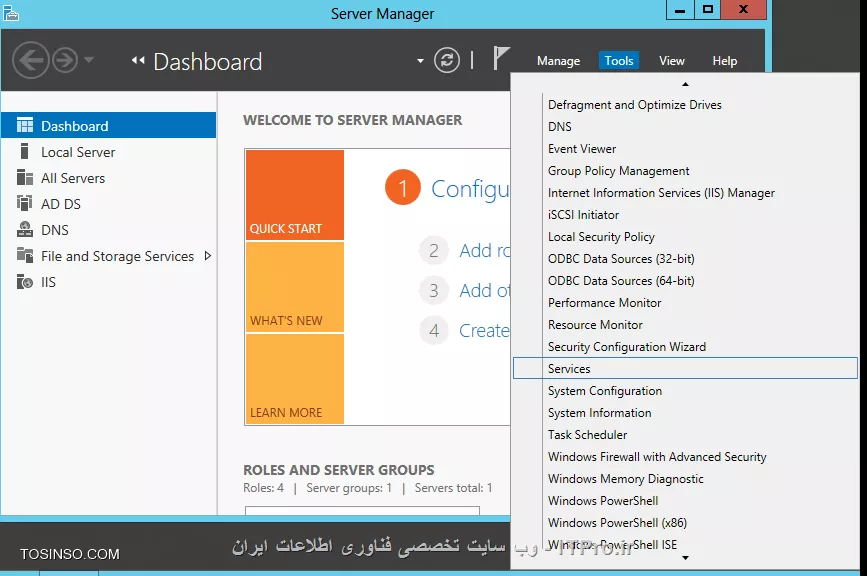Click the Server Manager title bar icon
The width and height of the screenshot is (867, 576).
pos(11,13)
